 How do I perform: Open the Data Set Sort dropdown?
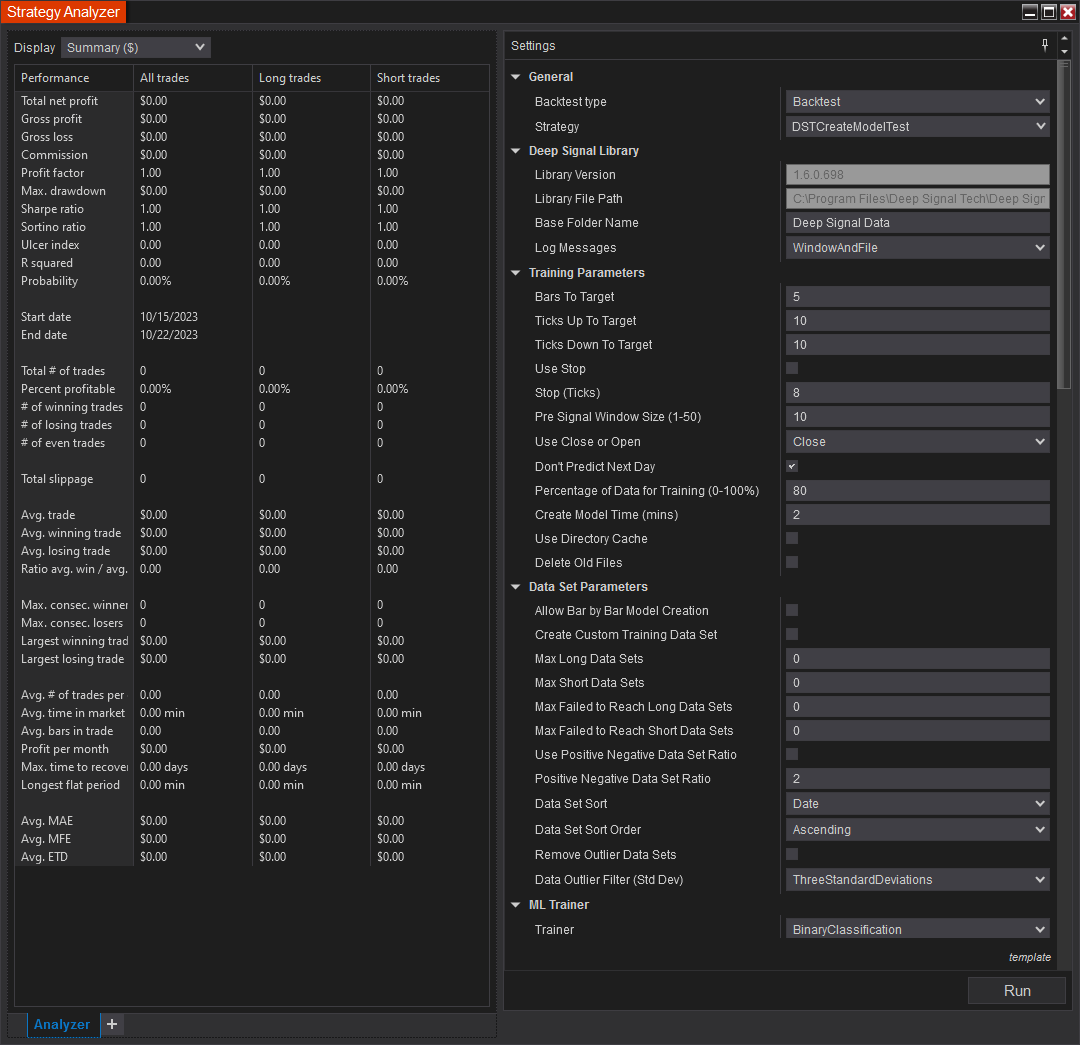pyautogui.click(x=917, y=804)
